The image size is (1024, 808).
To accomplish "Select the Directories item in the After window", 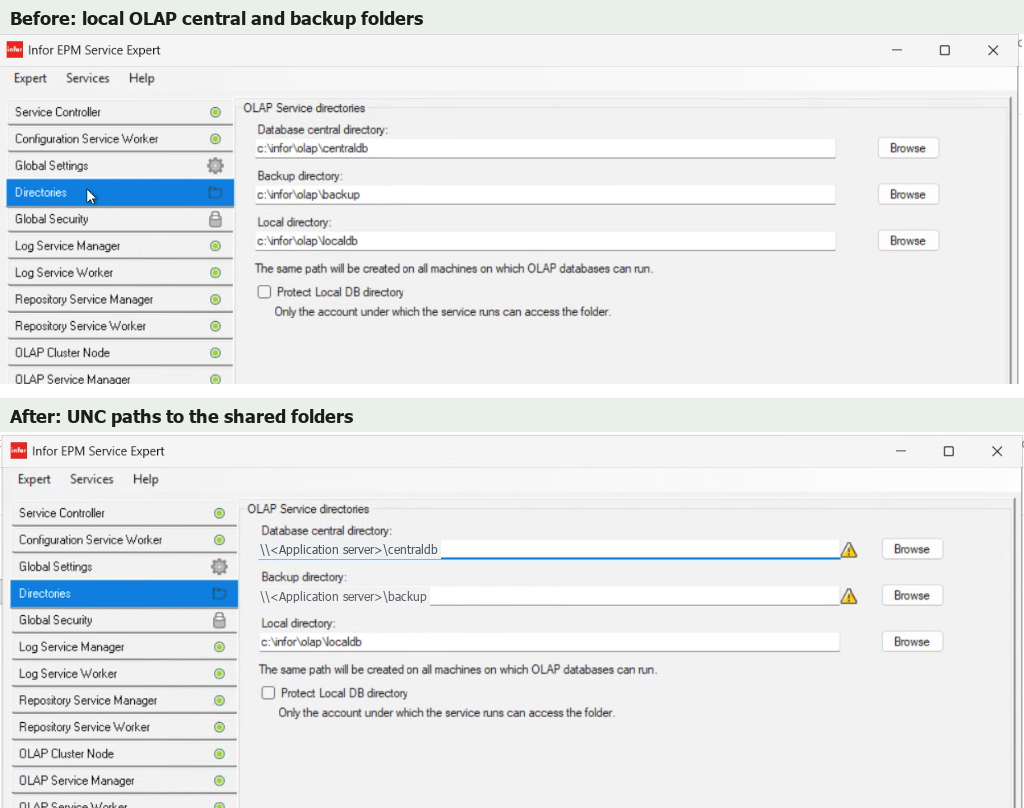I will coord(124,594).
